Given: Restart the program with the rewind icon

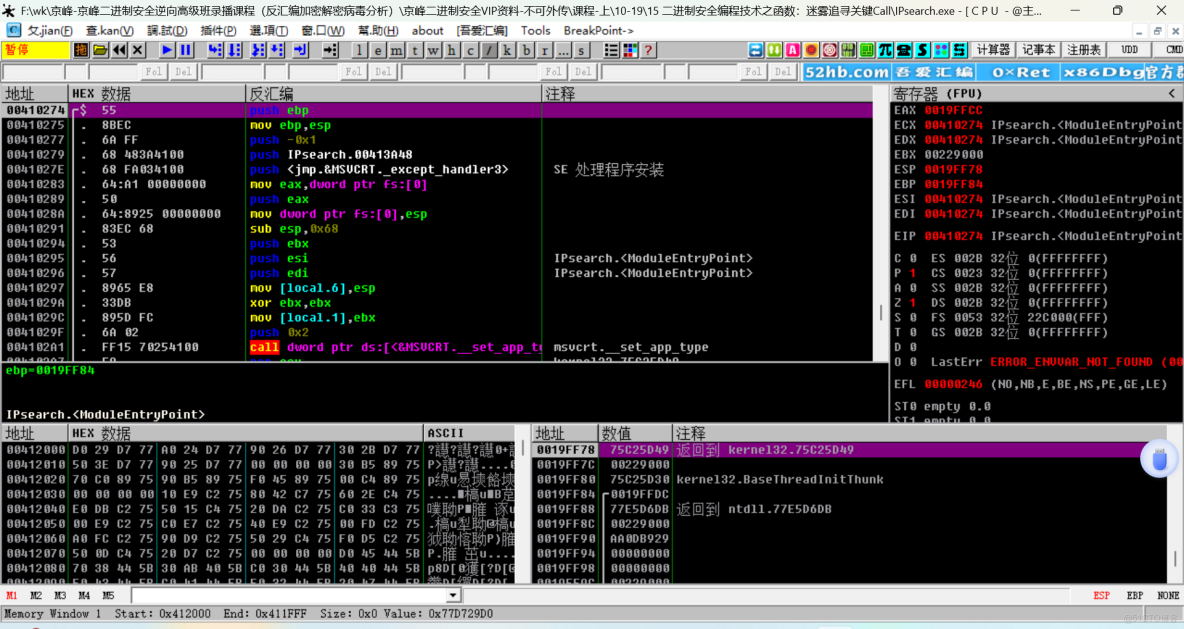Looking at the screenshot, I should [119, 51].
